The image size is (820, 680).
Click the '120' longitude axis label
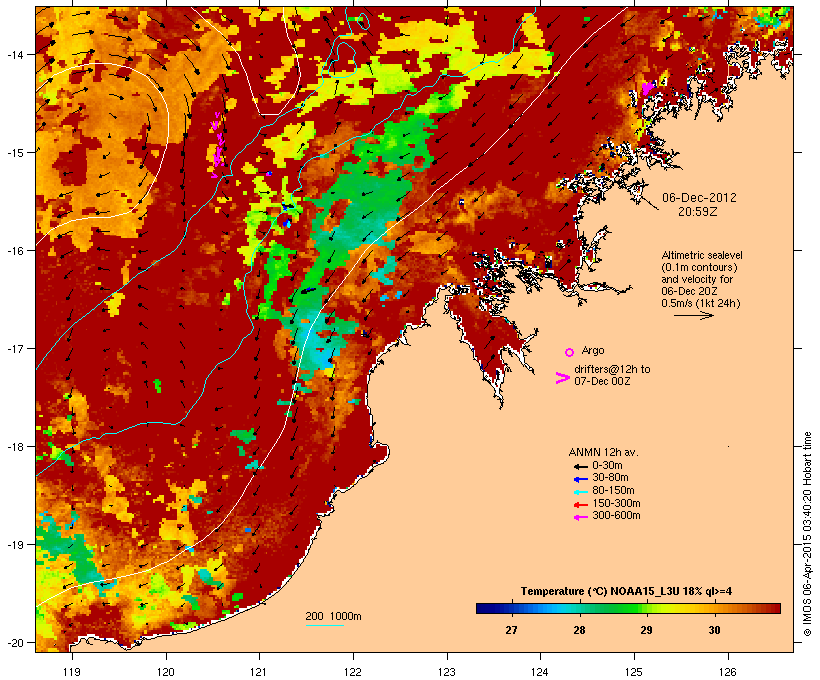(x=166, y=672)
